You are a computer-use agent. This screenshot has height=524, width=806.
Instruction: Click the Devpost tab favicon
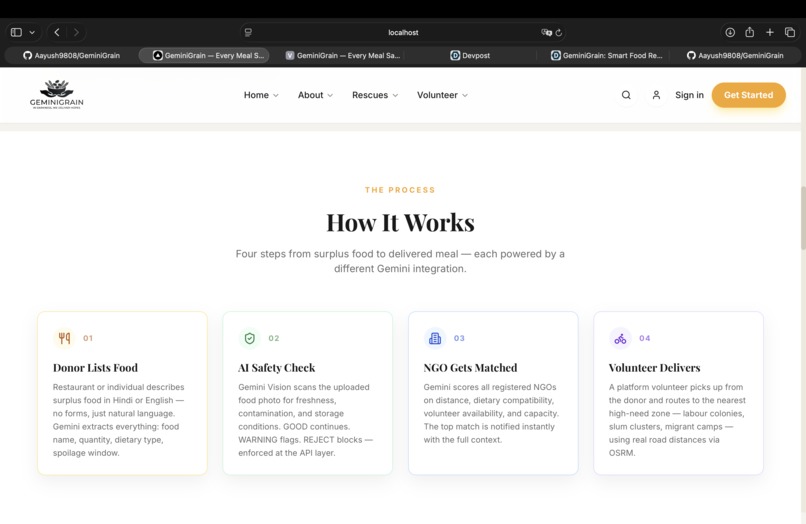click(x=455, y=56)
